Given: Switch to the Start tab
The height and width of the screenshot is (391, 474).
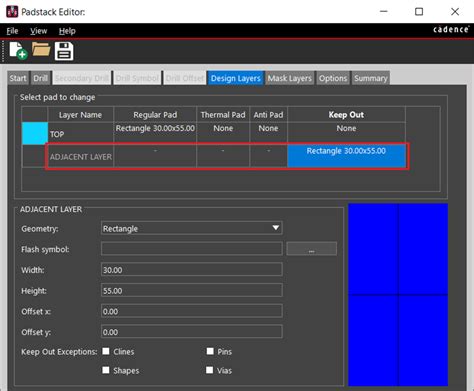Looking at the screenshot, I should coord(18,78).
